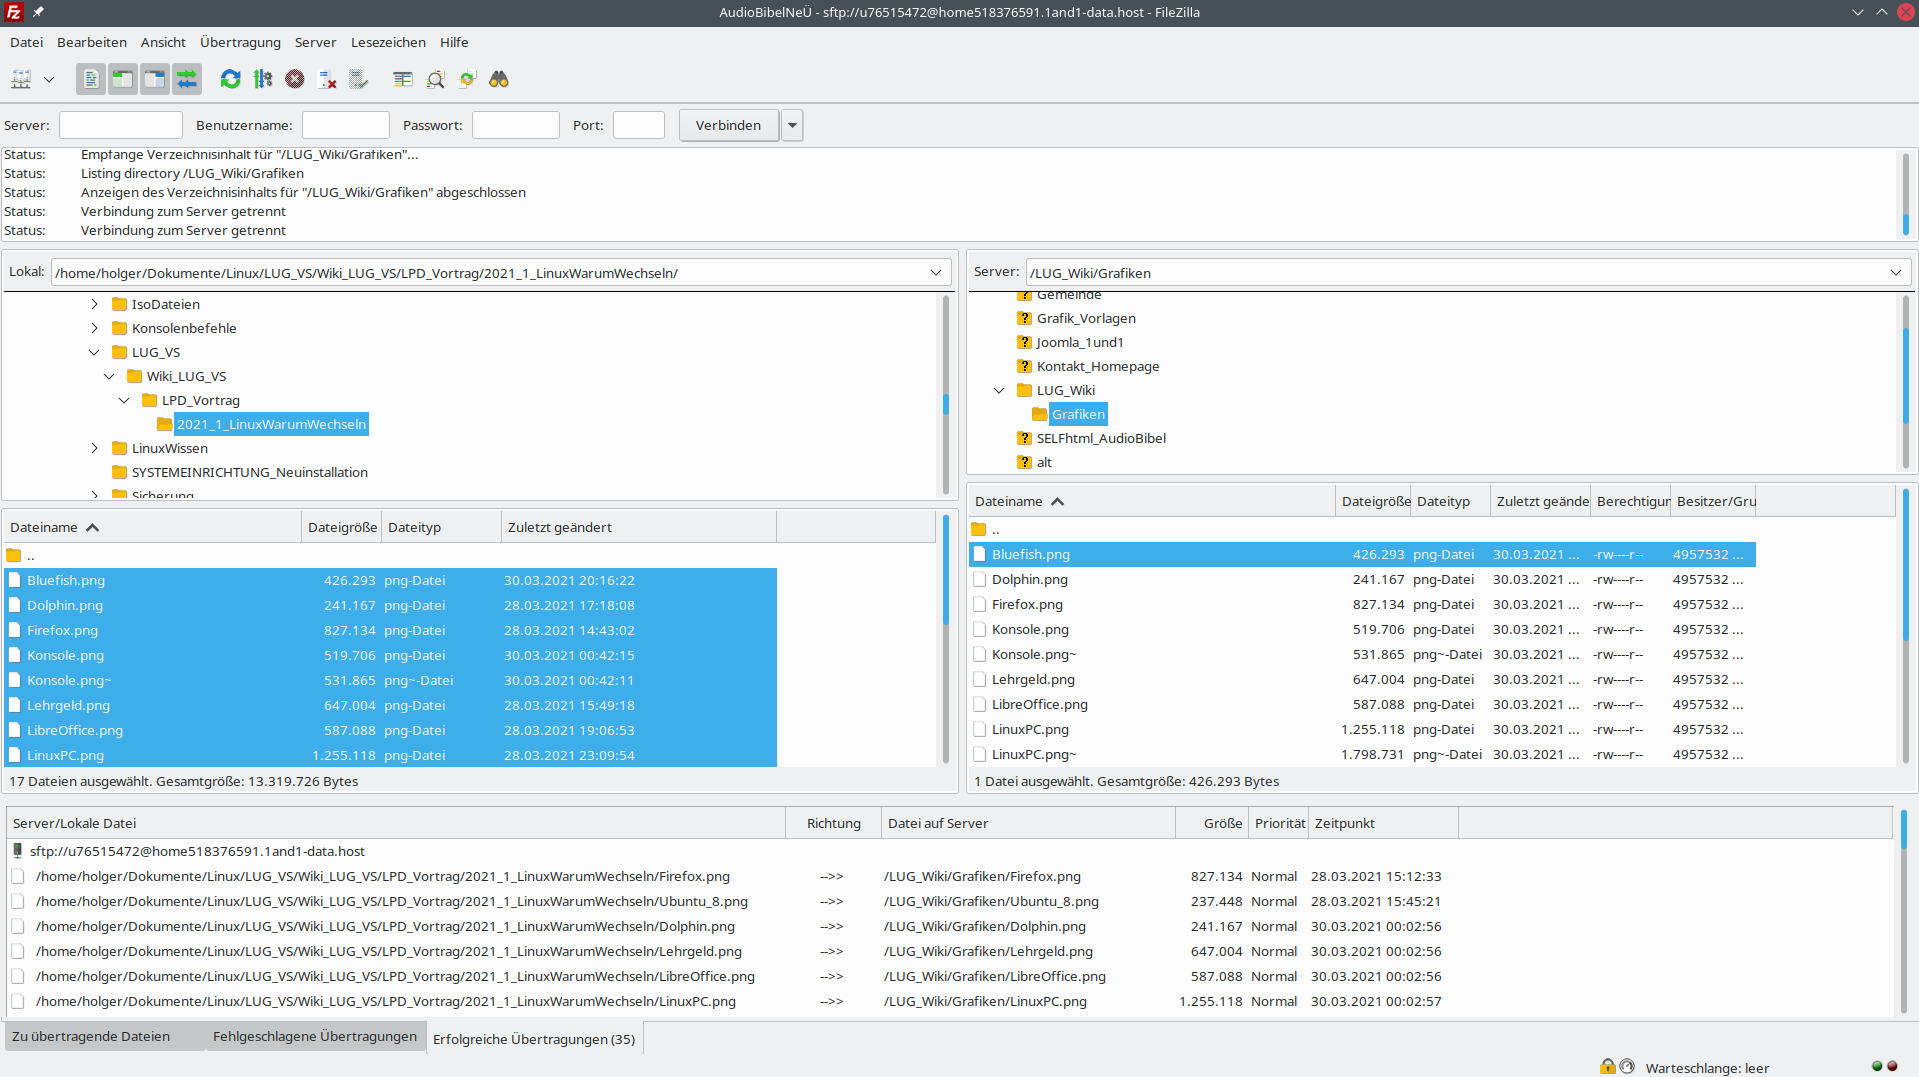Open the Übertragung menu

click(240, 42)
